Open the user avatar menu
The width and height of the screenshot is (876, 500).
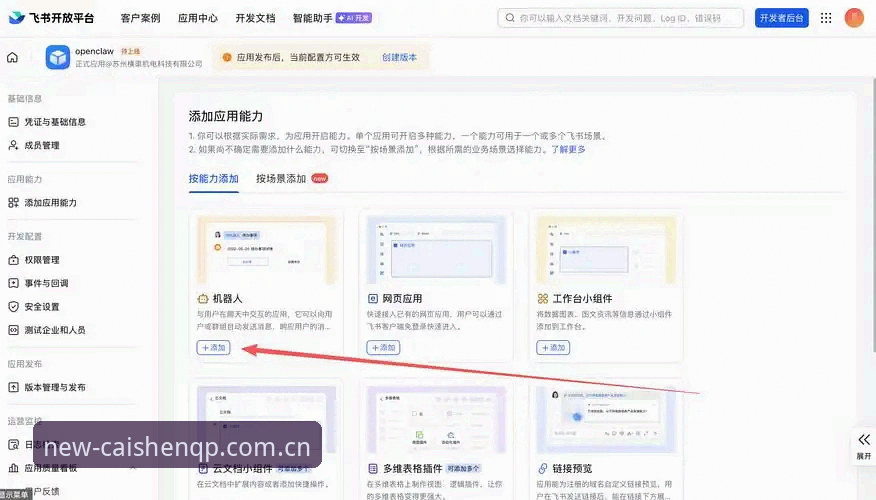coord(854,18)
